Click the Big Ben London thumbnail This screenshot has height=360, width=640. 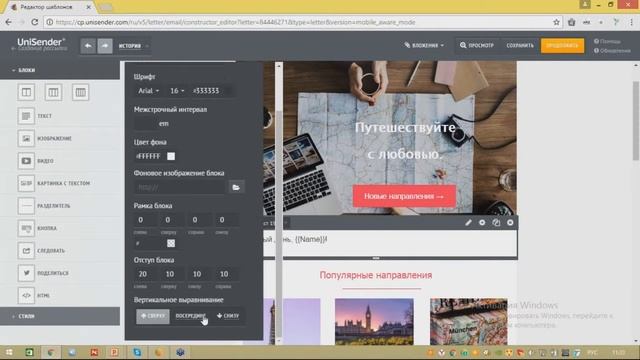pos(374,322)
